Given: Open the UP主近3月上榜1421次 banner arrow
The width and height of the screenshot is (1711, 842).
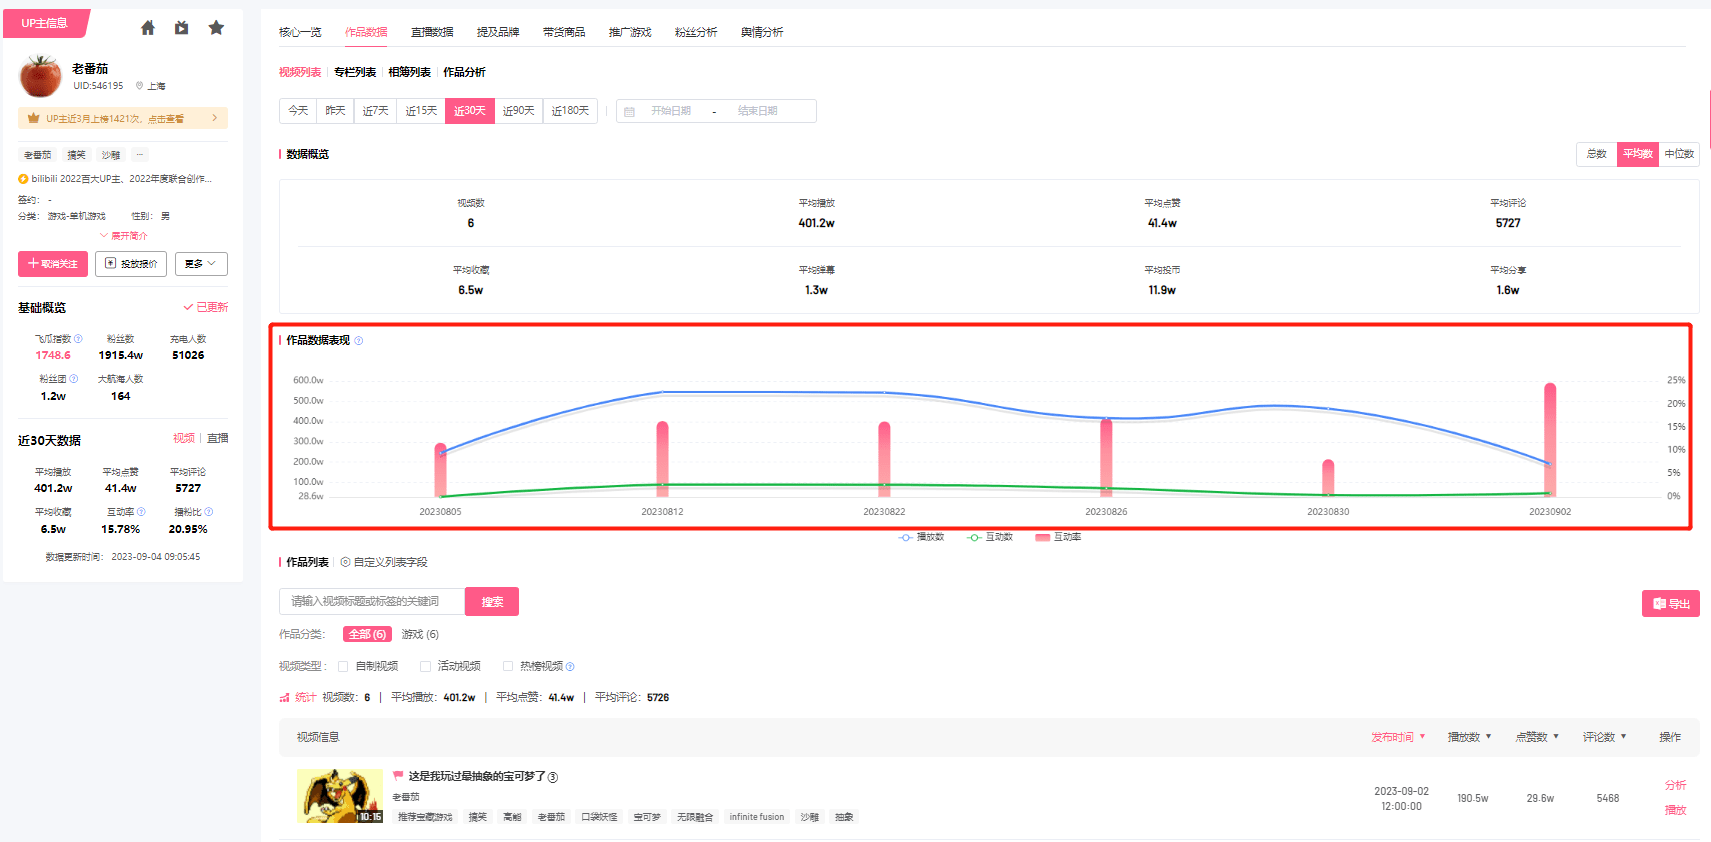Looking at the screenshot, I should 215,118.
